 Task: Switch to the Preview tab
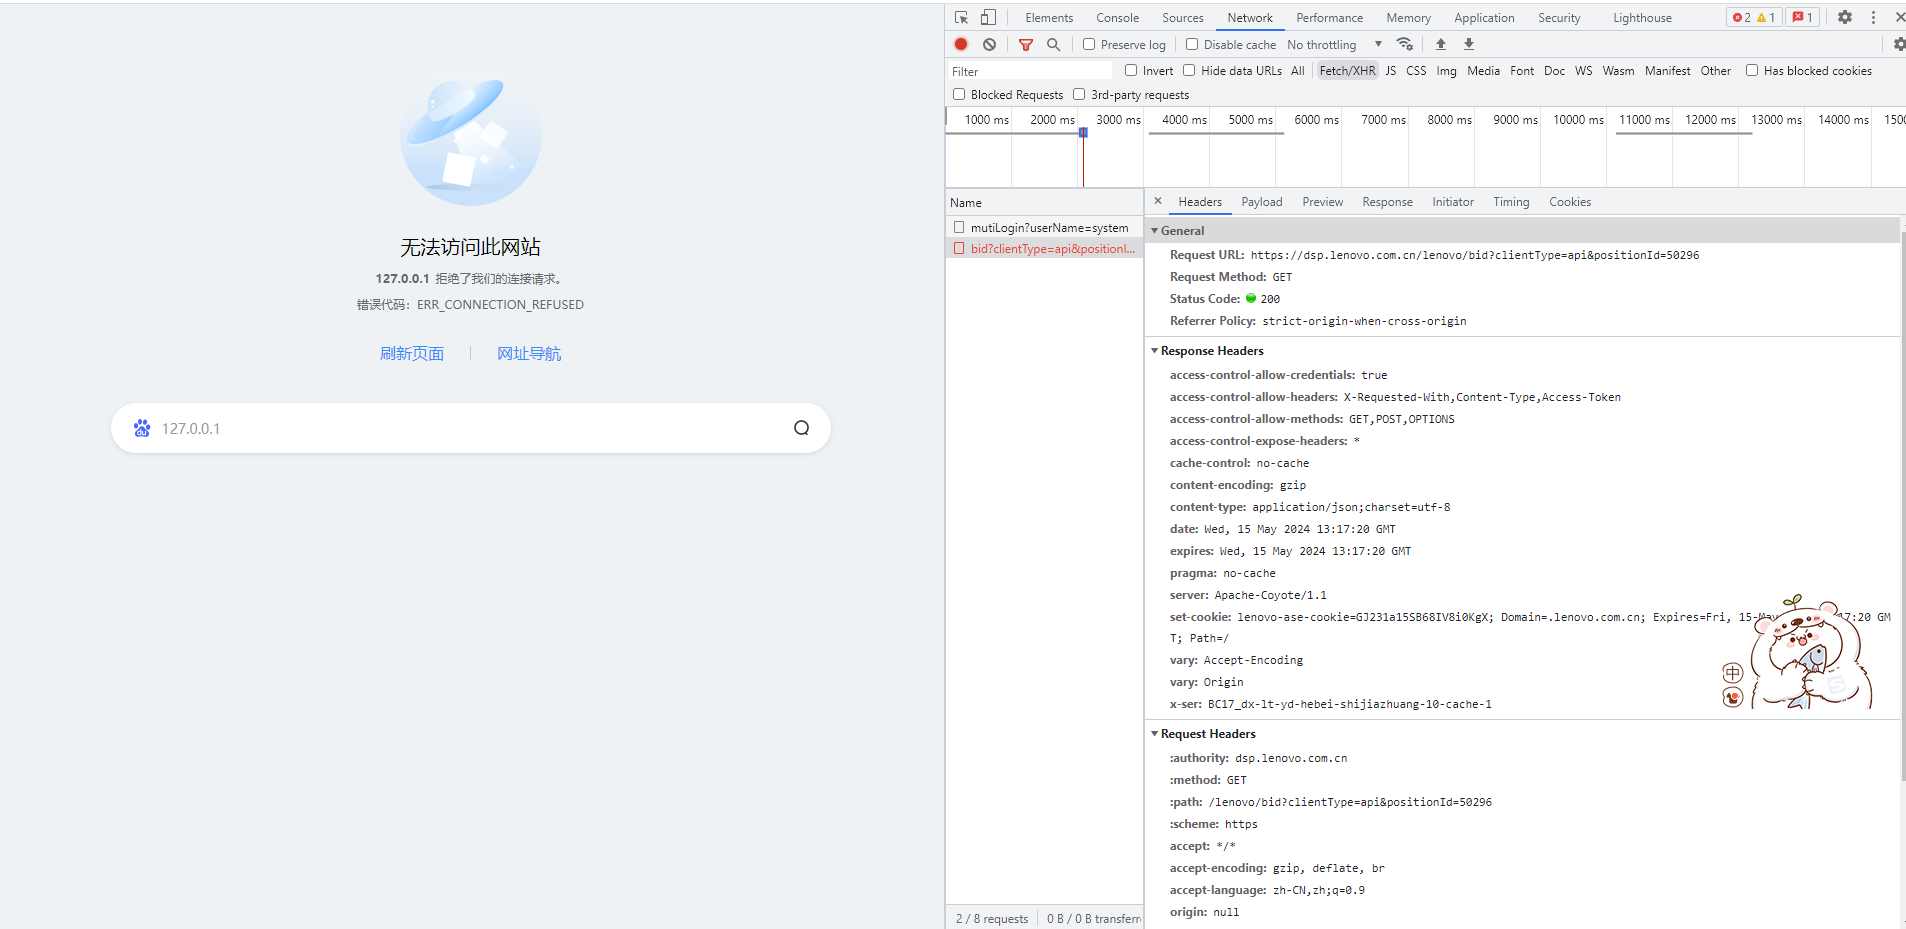tap(1323, 202)
